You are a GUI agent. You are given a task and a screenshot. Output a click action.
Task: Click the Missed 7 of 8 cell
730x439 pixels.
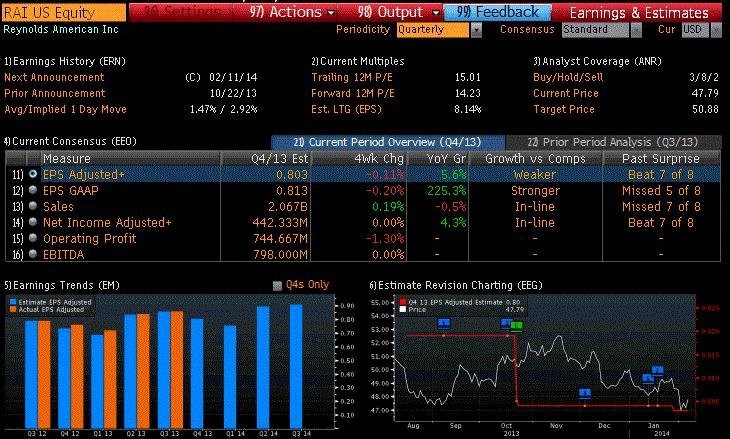661,206
